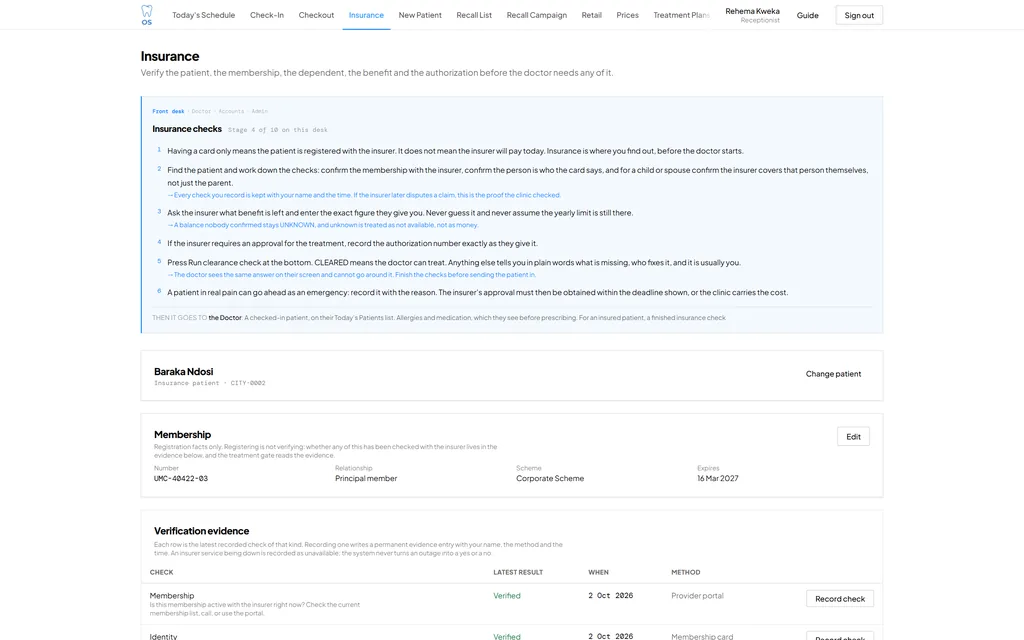Click the LATEST RESULT column header
Image resolution: width=1024 pixels, height=640 pixels.
pos(518,572)
